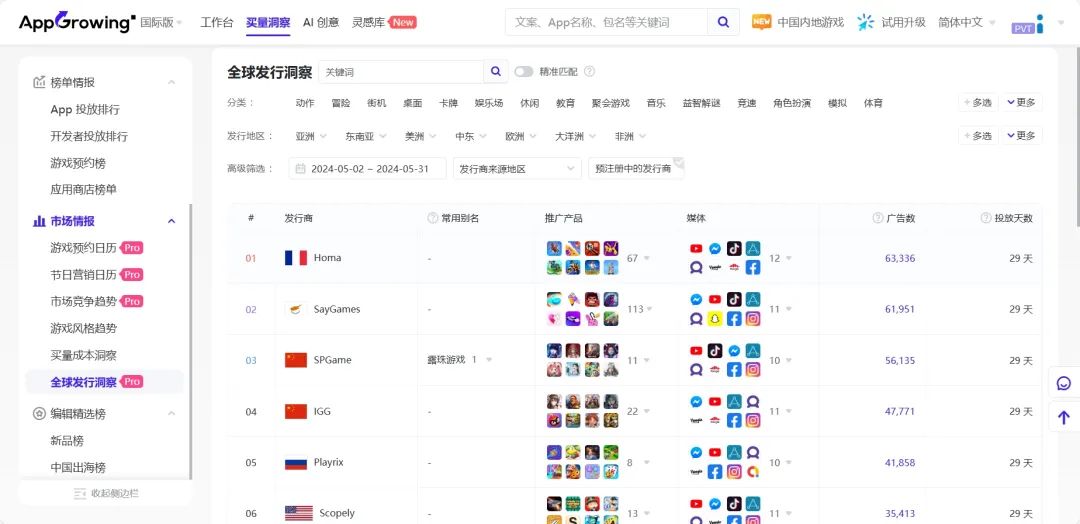Click the Instagram icon in SayGames row
Screen dimensions: 1080x524
(753, 319)
